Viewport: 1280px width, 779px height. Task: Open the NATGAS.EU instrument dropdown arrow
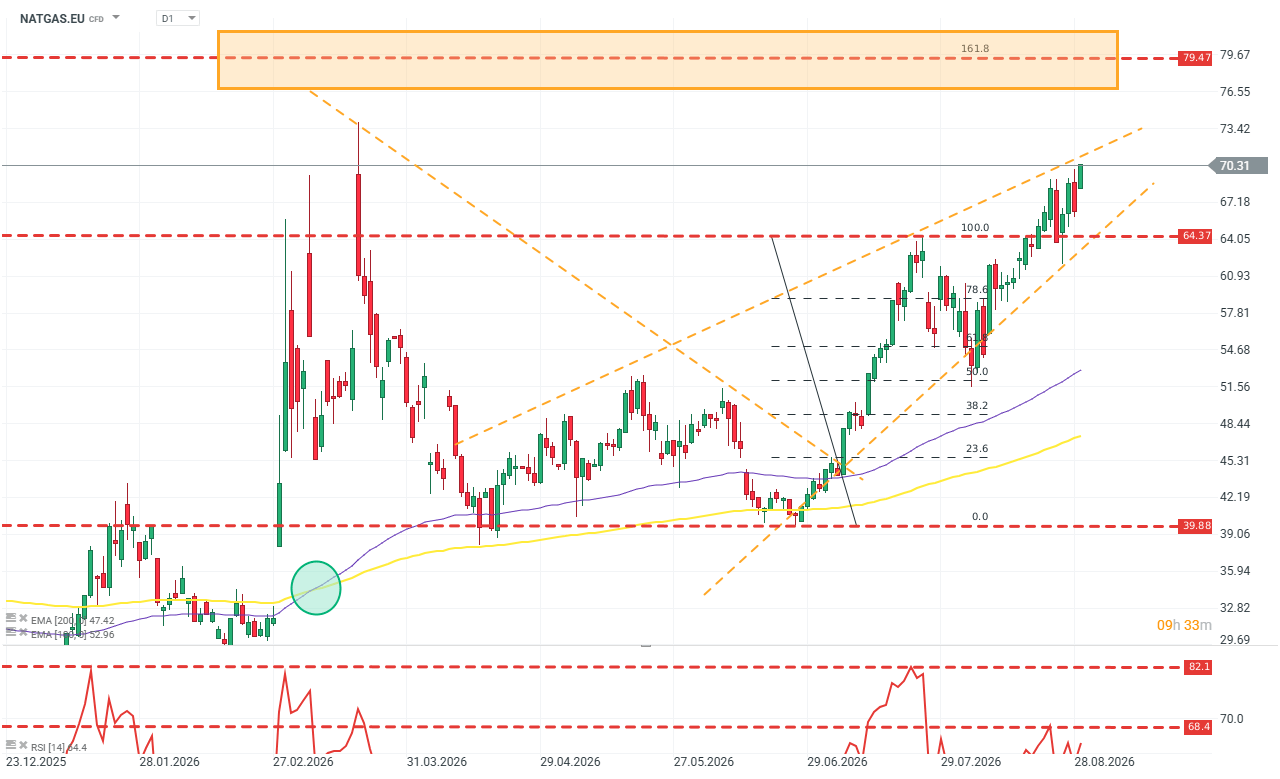coord(116,18)
